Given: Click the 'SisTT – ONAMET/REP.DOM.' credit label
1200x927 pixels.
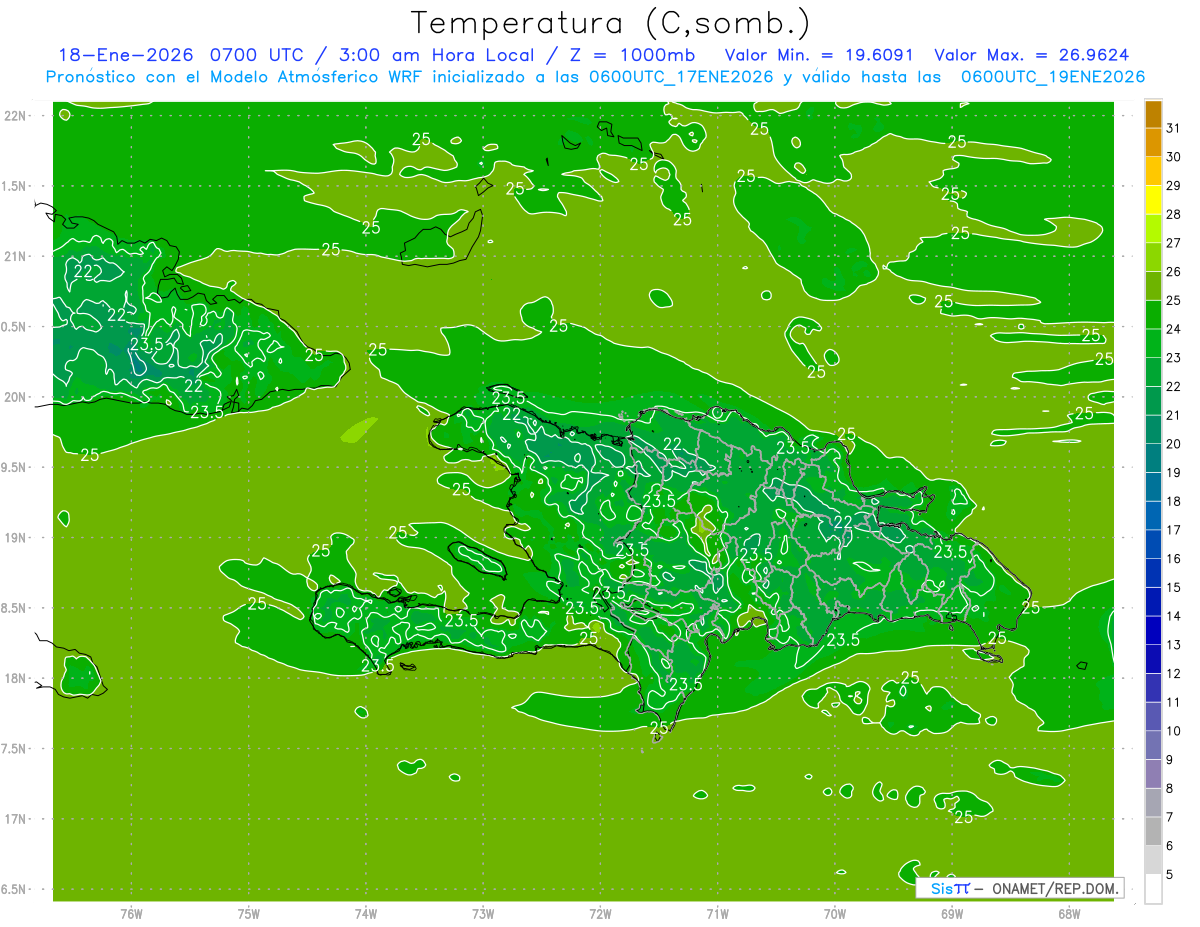Looking at the screenshot, I should click(1022, 888).
